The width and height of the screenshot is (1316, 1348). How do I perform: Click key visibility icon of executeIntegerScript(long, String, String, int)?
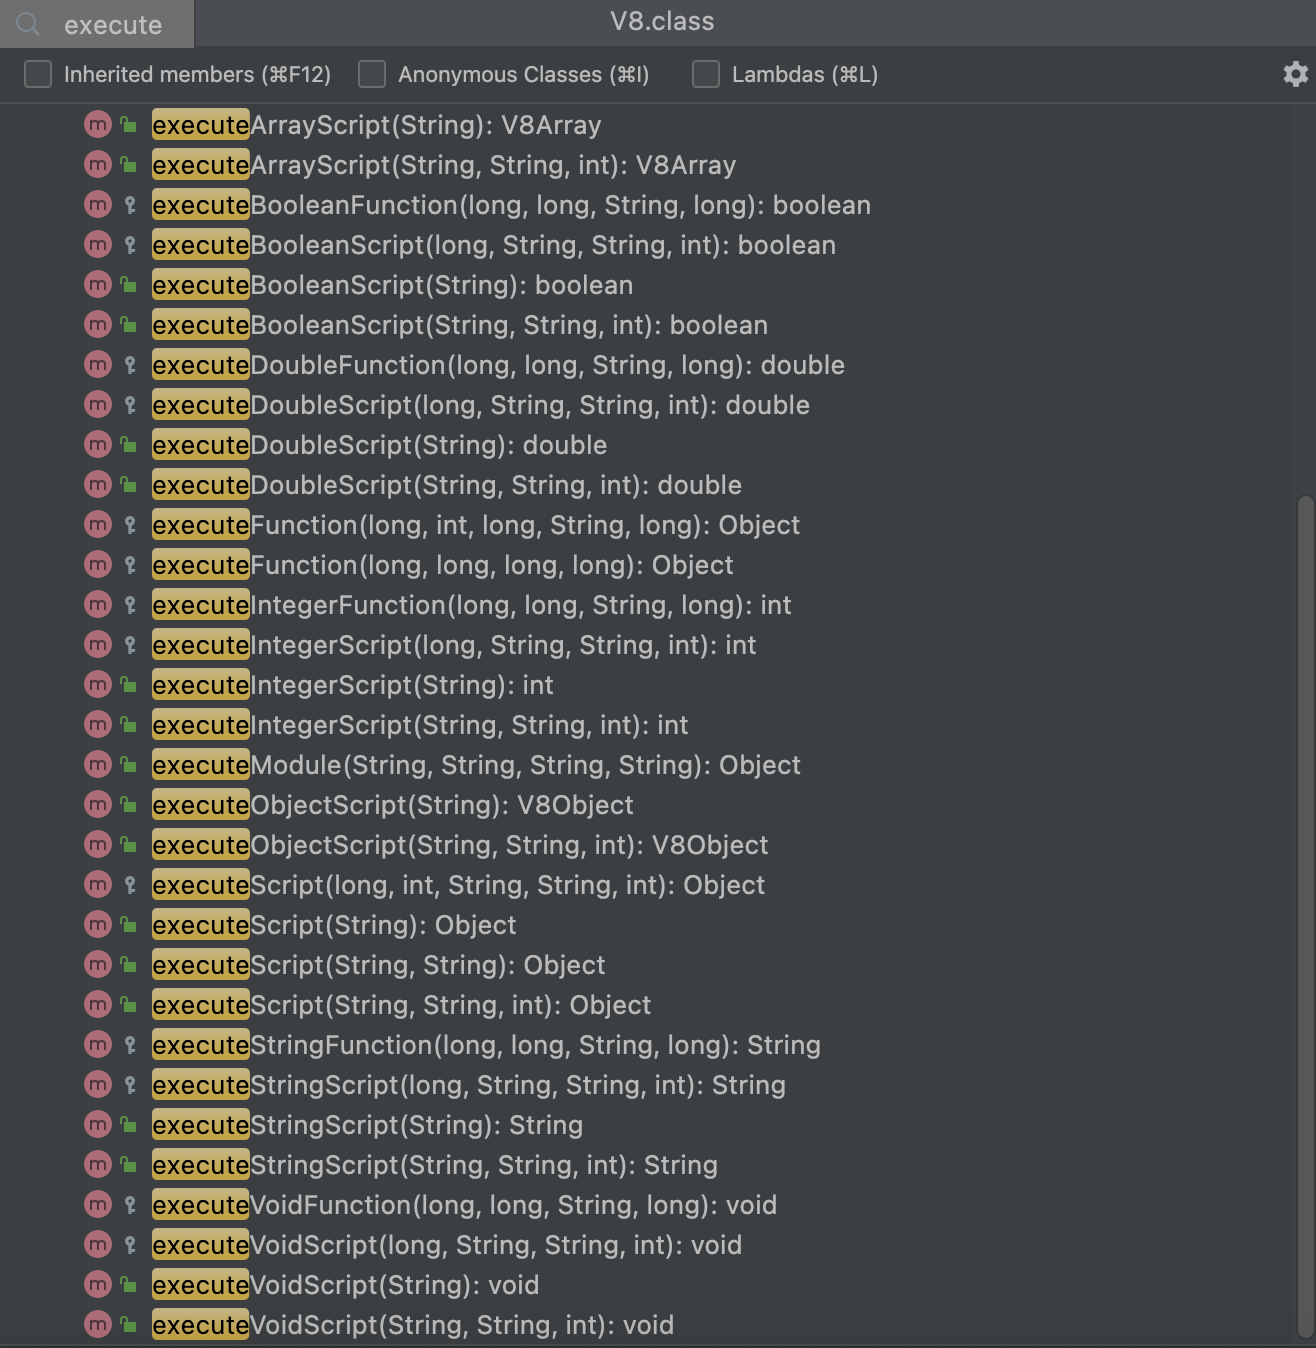[130, 645]
